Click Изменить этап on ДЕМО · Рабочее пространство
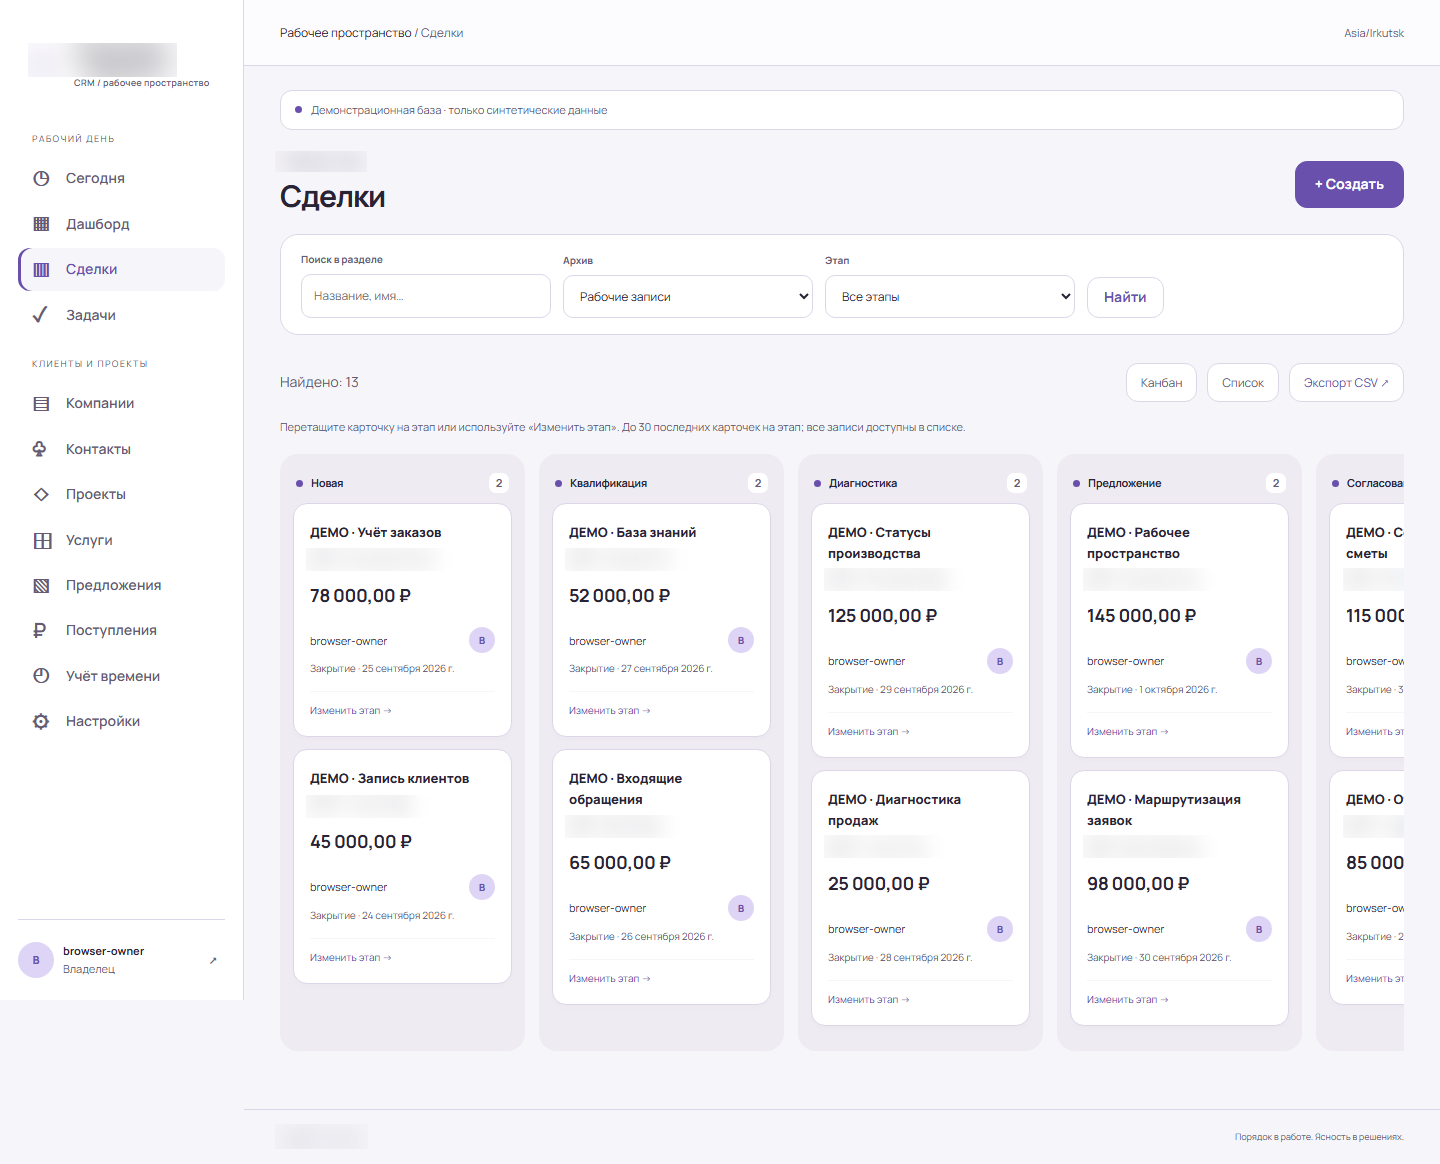 pyautogui.click(x=1127, y=732)
